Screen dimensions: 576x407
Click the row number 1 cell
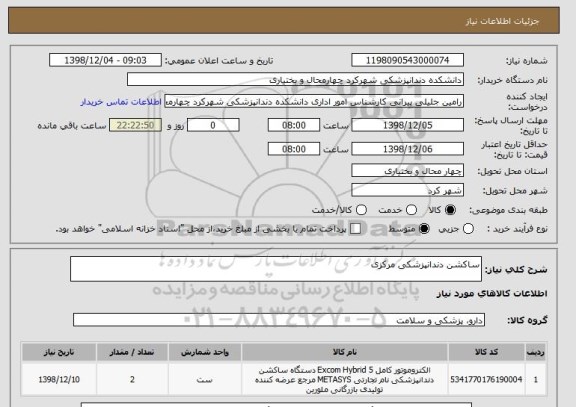tap(536, 379)
